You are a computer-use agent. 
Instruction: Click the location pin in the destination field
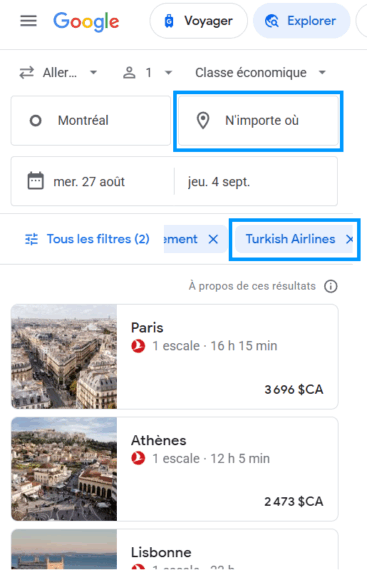(203, 120)
